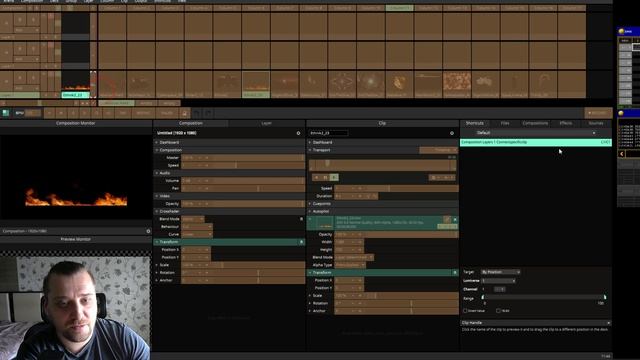
Task: Adjust the clip Speed slider
Action: click(x=396, y=189)
